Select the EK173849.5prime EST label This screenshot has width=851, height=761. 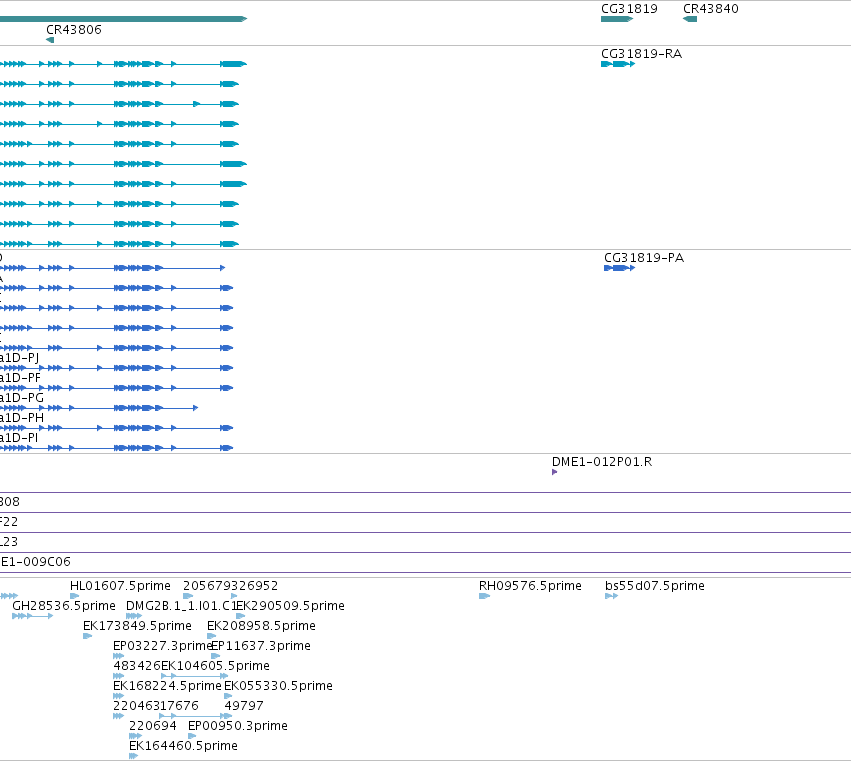point(137,626)
